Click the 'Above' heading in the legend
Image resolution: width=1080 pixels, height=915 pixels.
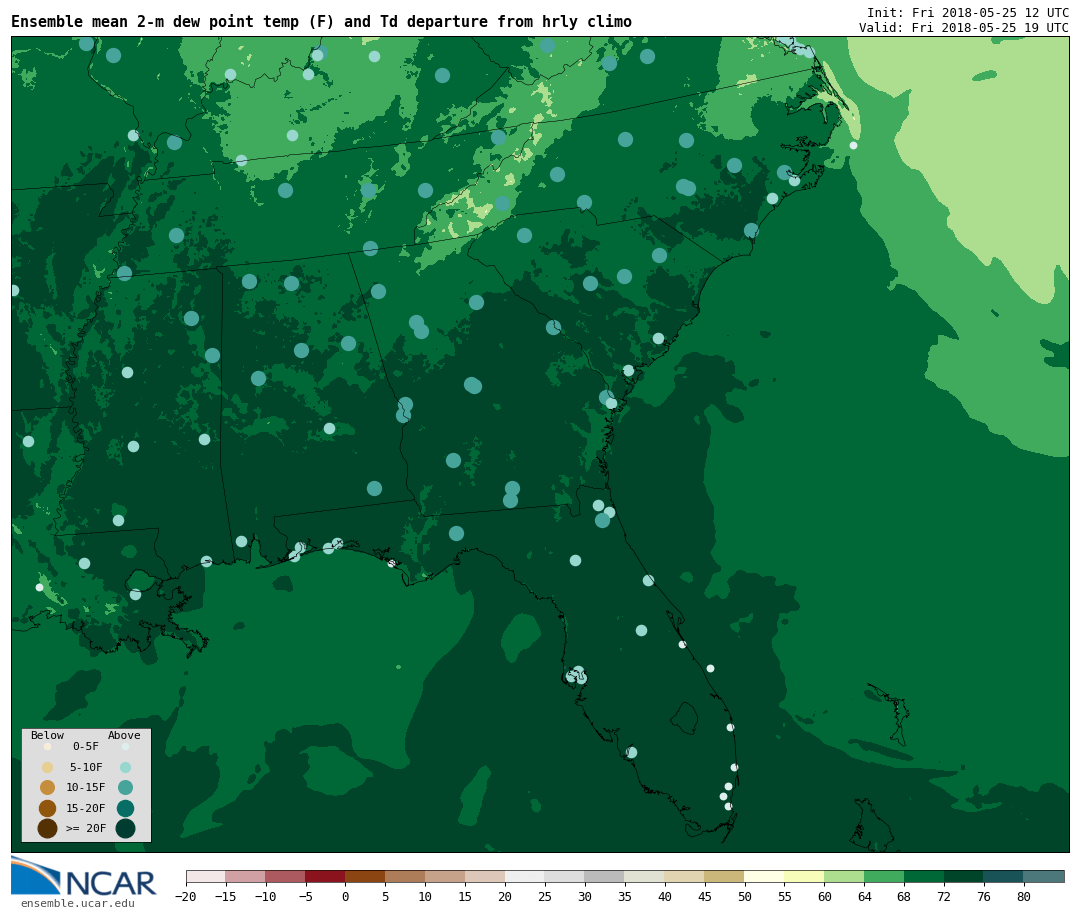(x=124, y=735)
